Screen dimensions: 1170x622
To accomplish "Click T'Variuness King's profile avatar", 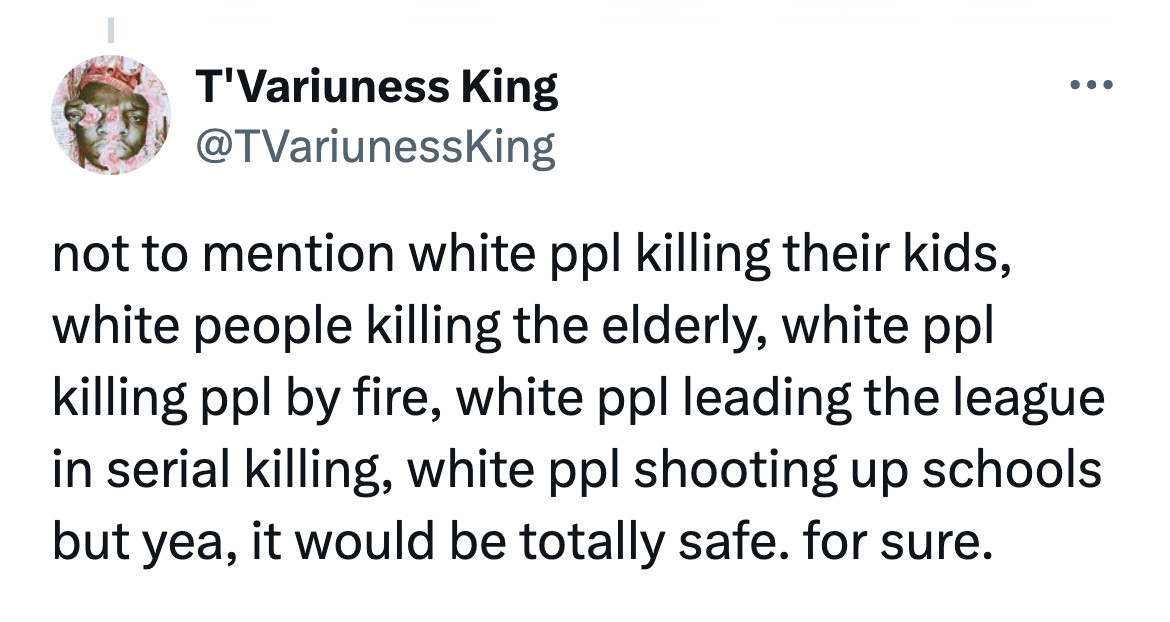I will [112, 115].
